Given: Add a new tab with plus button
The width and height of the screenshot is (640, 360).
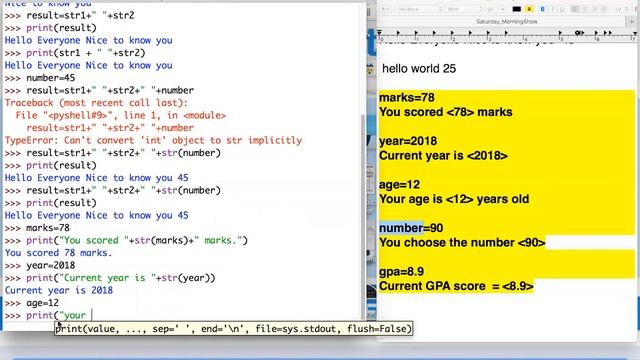Looking at the screenshot, I should click(x=632, y=22).
